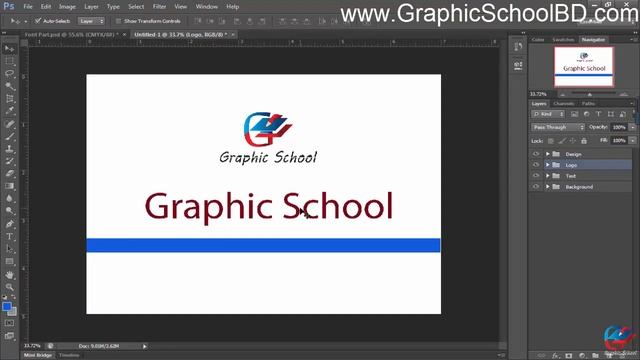Open the Kind filter dropdown
This screenshot has height=360, width=640.
[x=548, y=114]
